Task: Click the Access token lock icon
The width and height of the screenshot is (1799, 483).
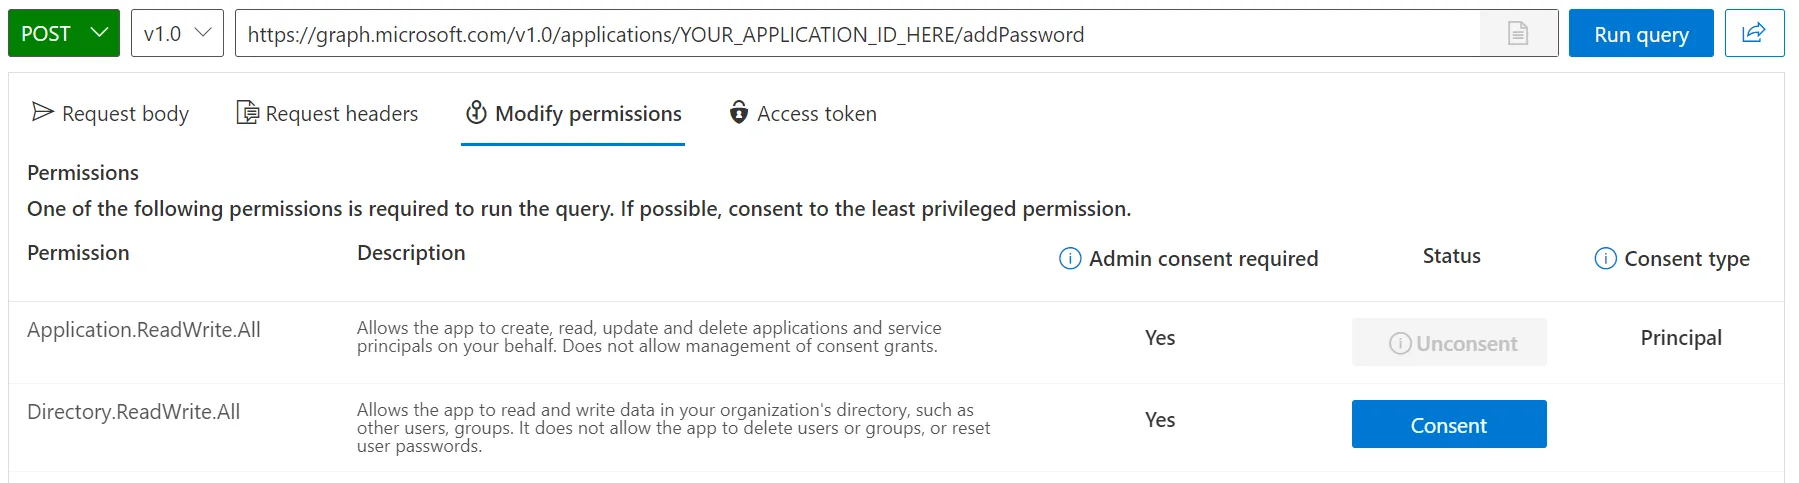Action: click(739, 113)
